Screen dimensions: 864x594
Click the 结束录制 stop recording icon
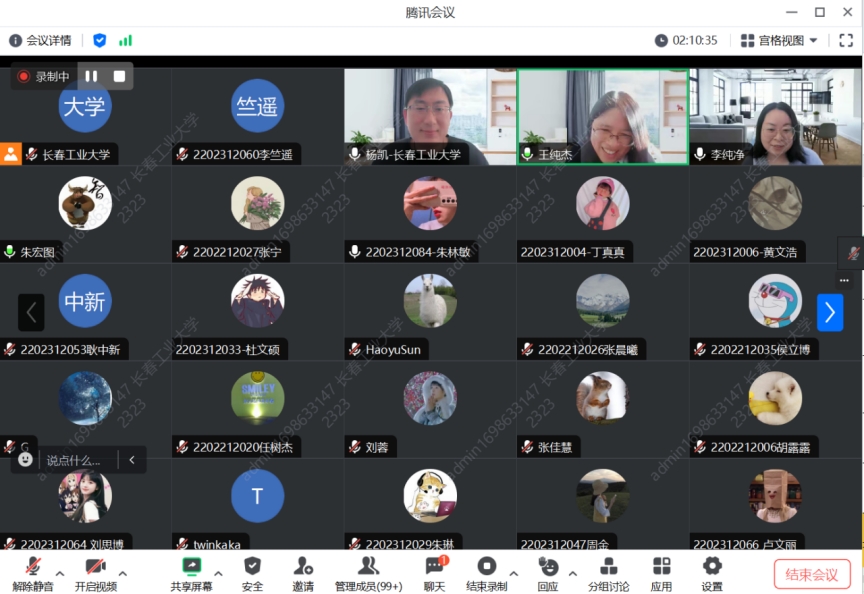(486, 567)
